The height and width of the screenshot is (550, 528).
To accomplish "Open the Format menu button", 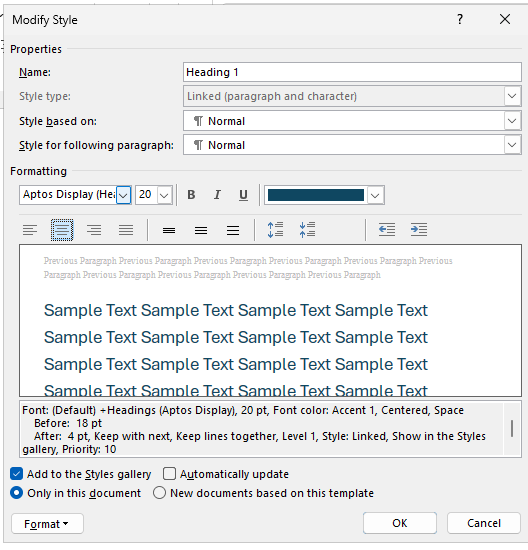I will (47, 524).
